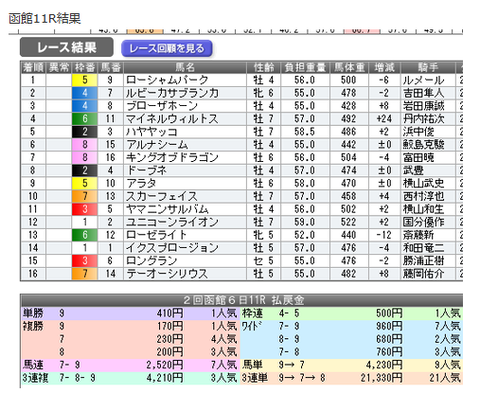This screenshot has height=393, width=480.
Task: Click the 増減 column header
Action: point(384,68)
